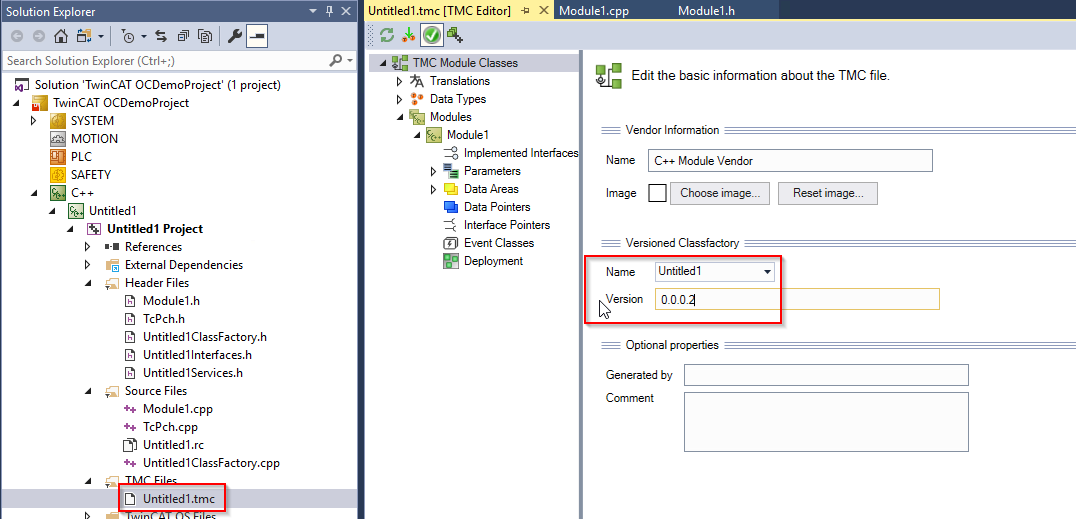Open dropdown arrow next to clock filter icon
Screen dimensions: 1076x519
(x=143, y=36)
